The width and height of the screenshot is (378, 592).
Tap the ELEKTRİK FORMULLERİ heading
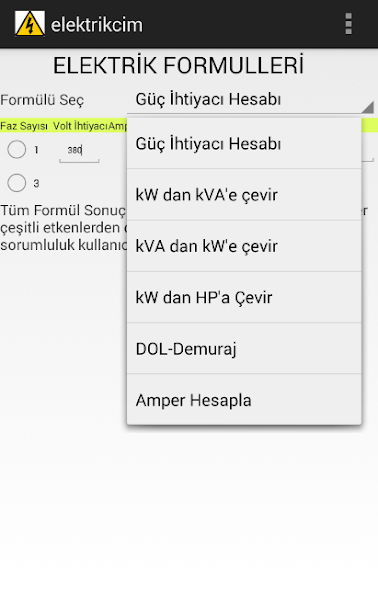pyautogui.click(x=178, y=66)
